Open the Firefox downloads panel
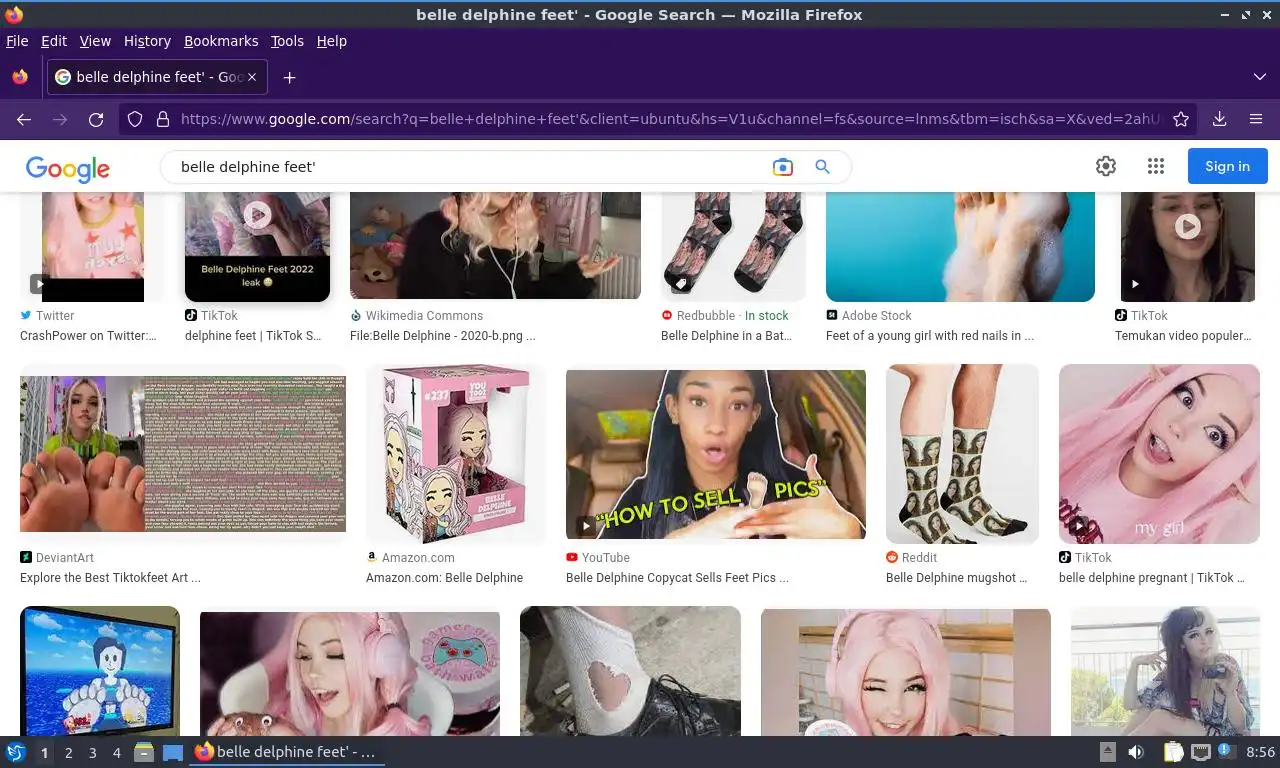Screen dimensions: 1280x768 click(1219, 119)
